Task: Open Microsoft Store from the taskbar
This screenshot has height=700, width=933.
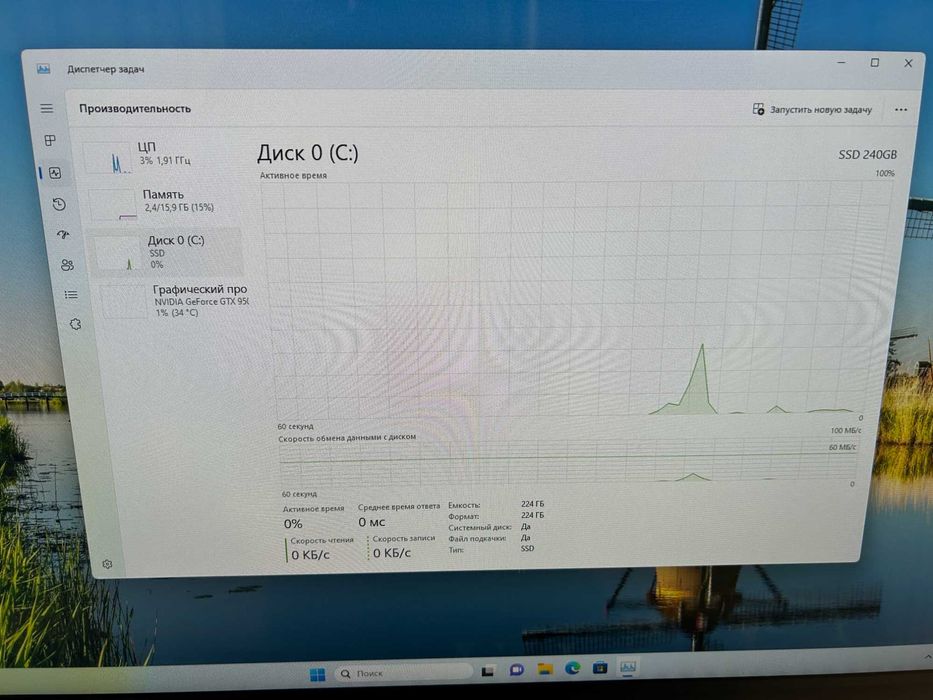Action: pyautogui.click(x=600, y=667)
